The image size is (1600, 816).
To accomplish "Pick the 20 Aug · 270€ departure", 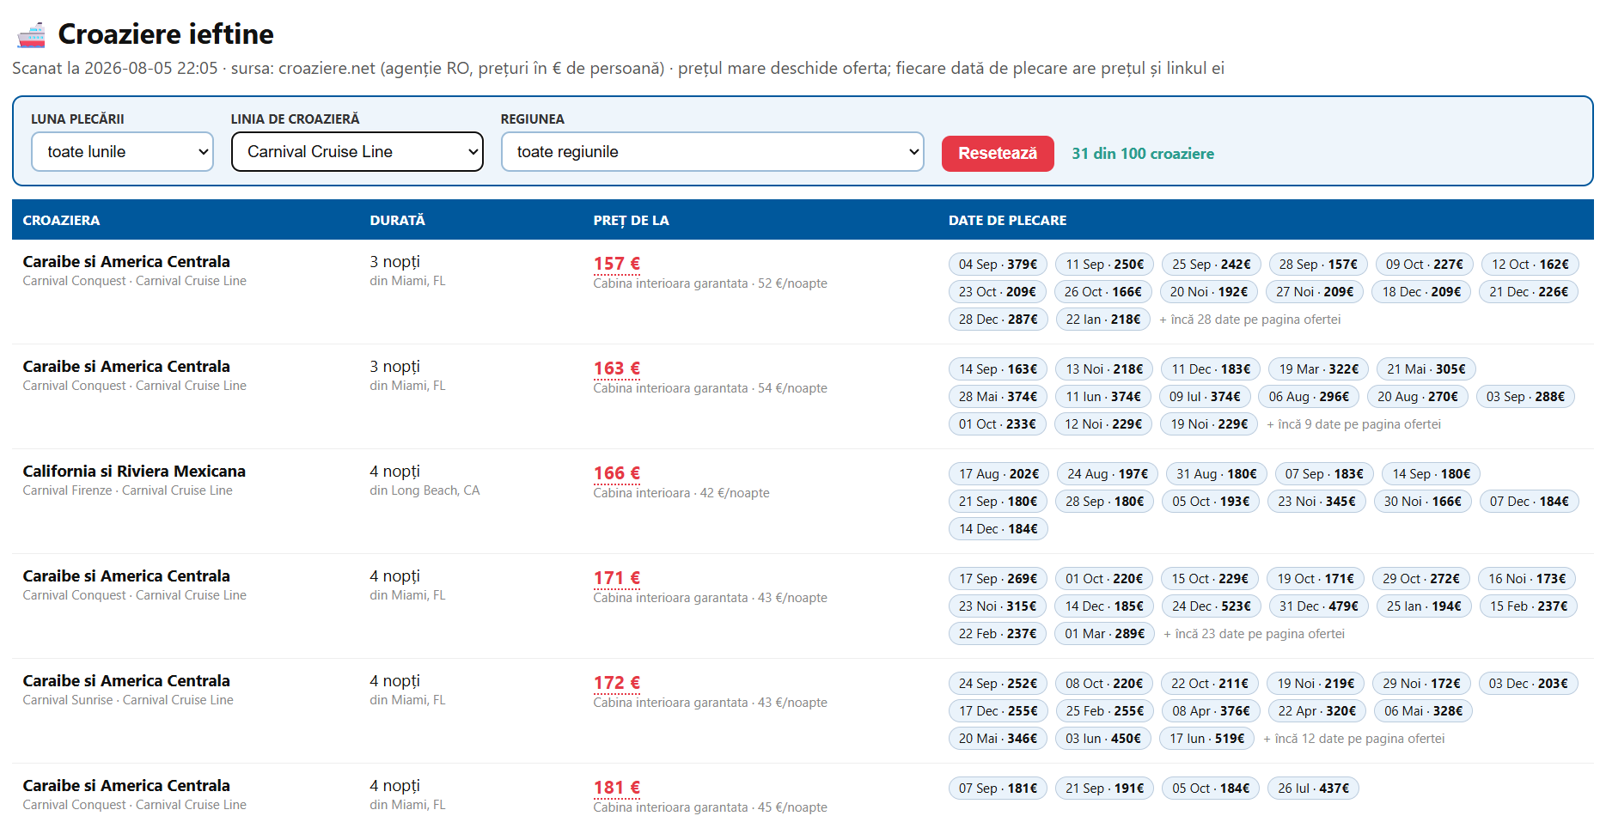I will pyautogui.click(x=1417, y=397).
